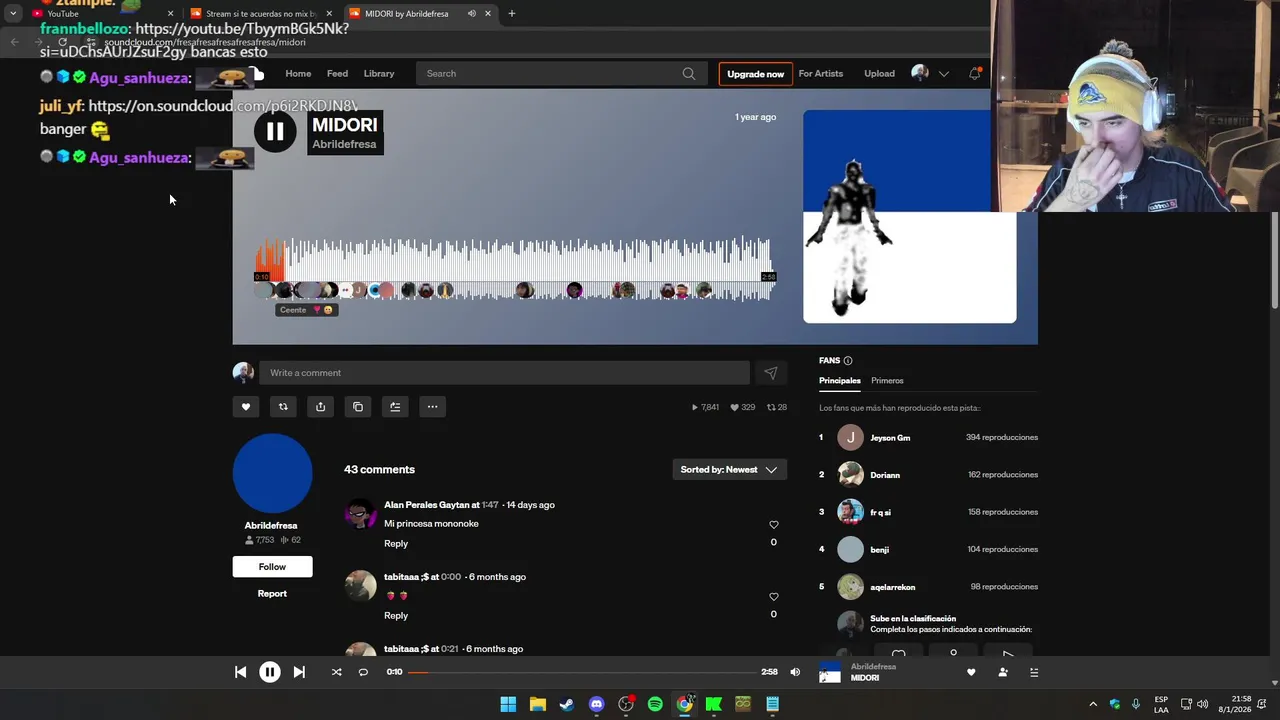Open Spotify from taskbar
This screenshot has height=720, width=1280.
coord(655,704)
